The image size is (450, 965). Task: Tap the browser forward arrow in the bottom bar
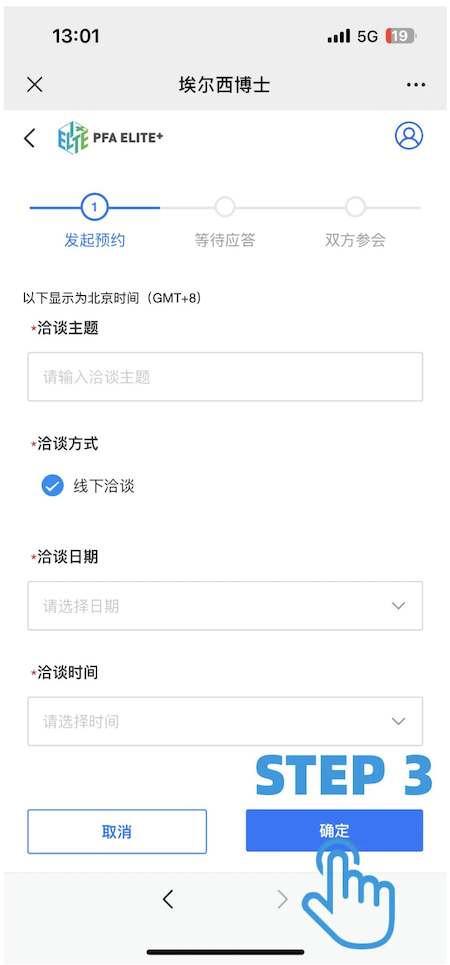[283, 900]
